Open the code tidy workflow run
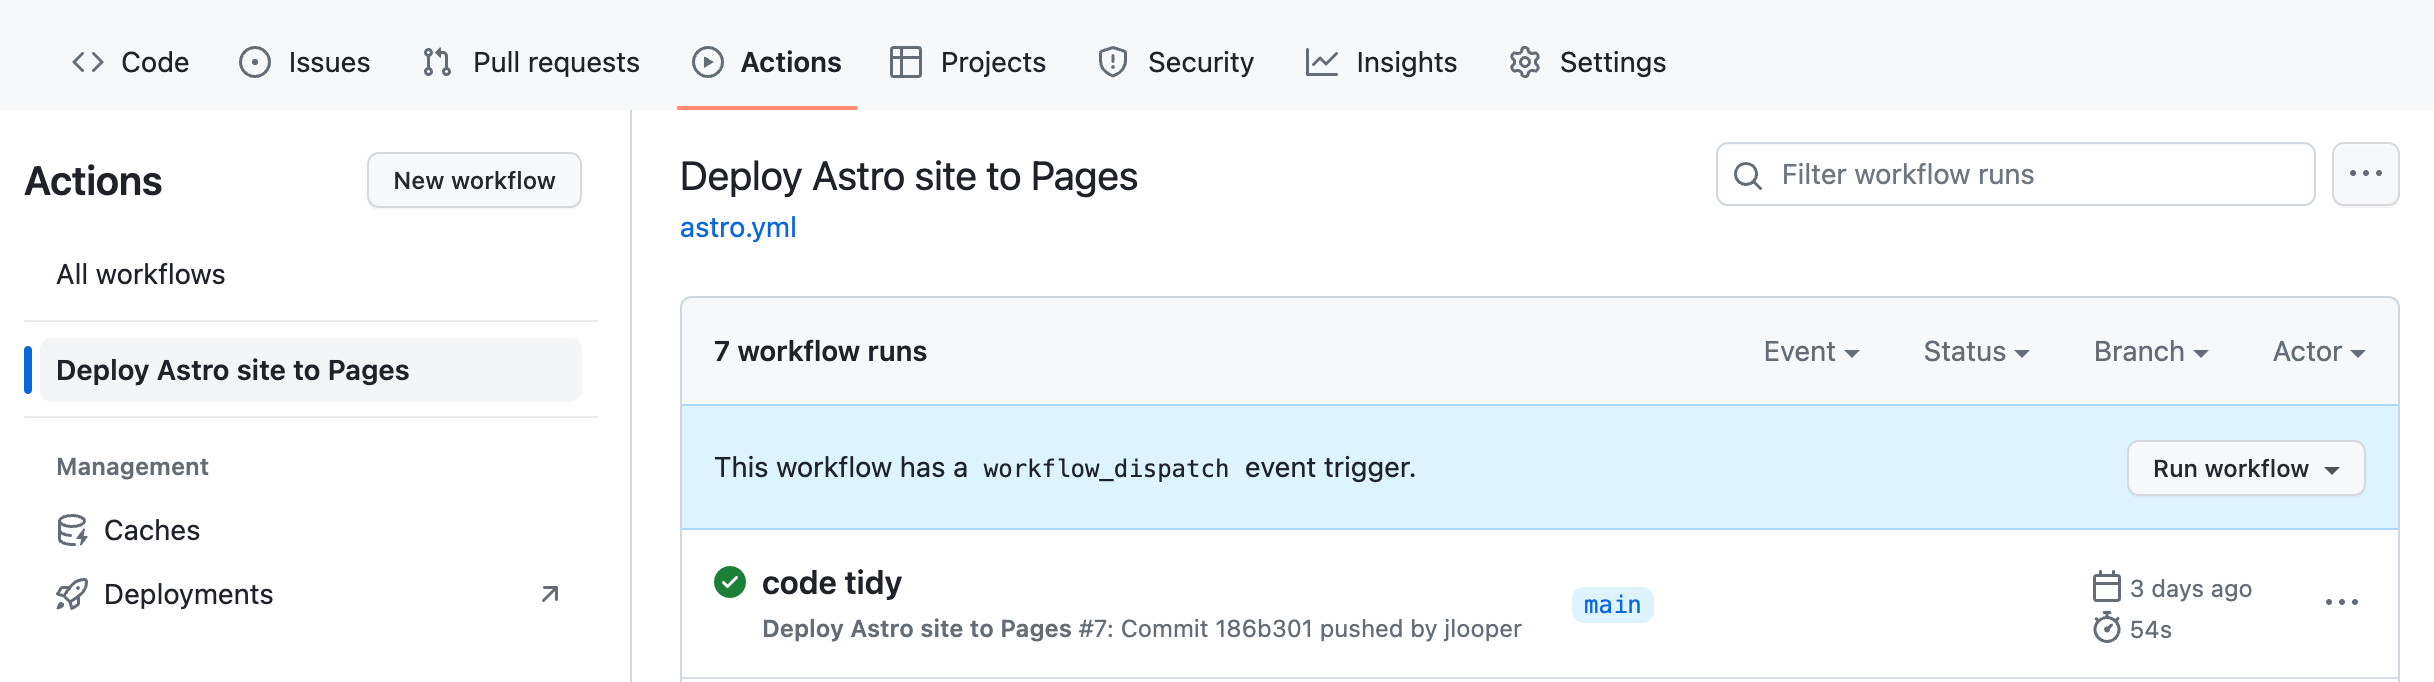This screenshot has height=682, width=2434. [x=831, y=582]
